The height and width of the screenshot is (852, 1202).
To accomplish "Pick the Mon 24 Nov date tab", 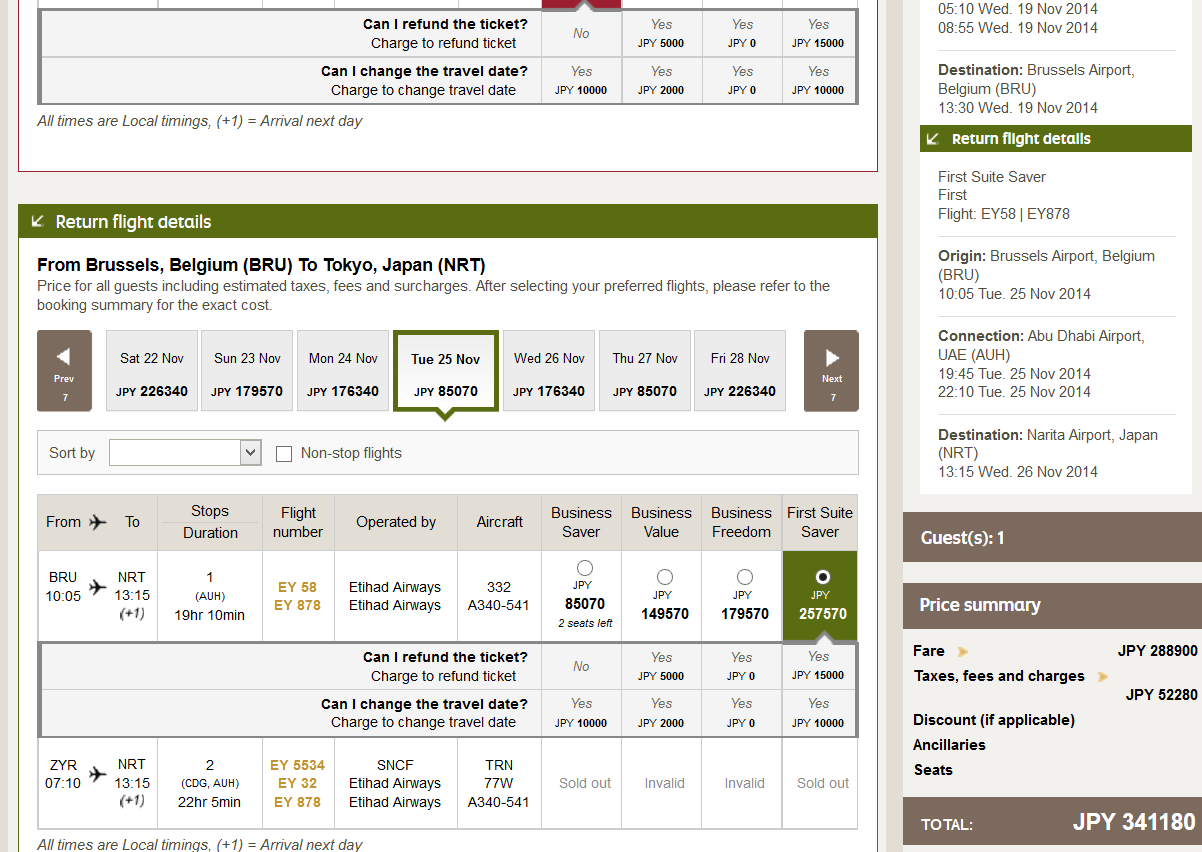I will [x=343, y=371].
